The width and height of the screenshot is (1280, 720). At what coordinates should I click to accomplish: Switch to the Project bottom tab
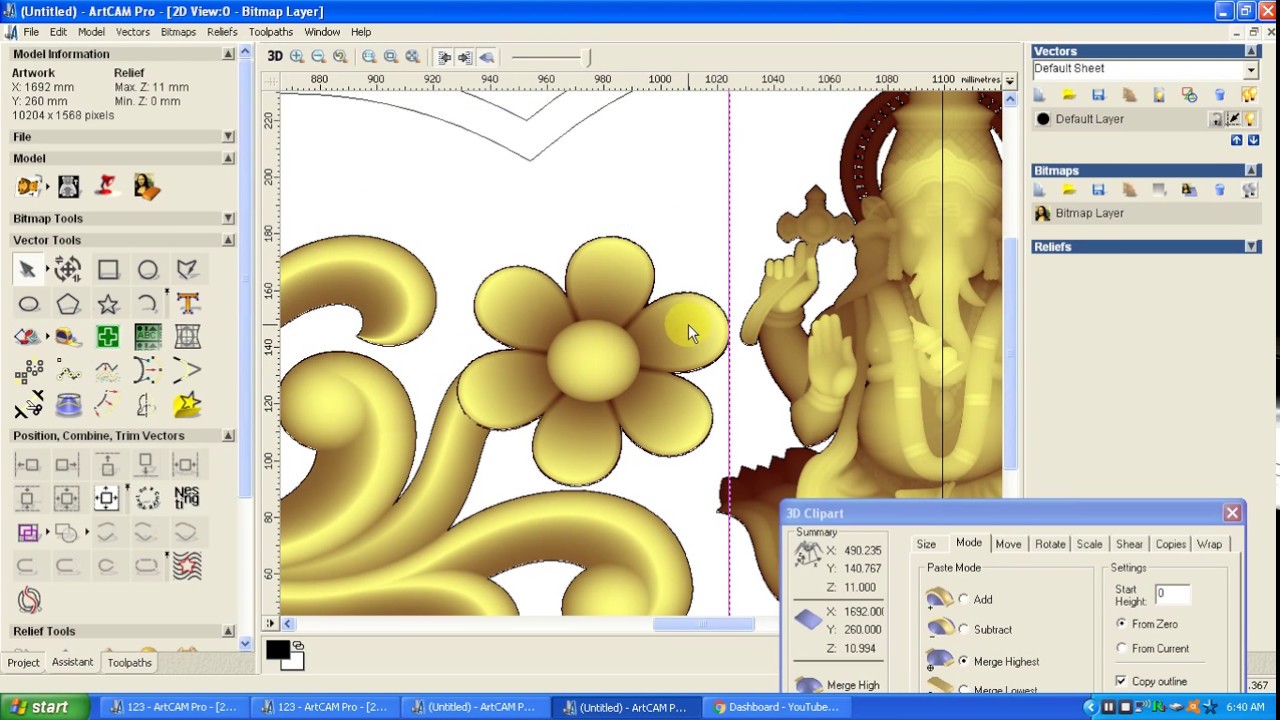[23, 662]
